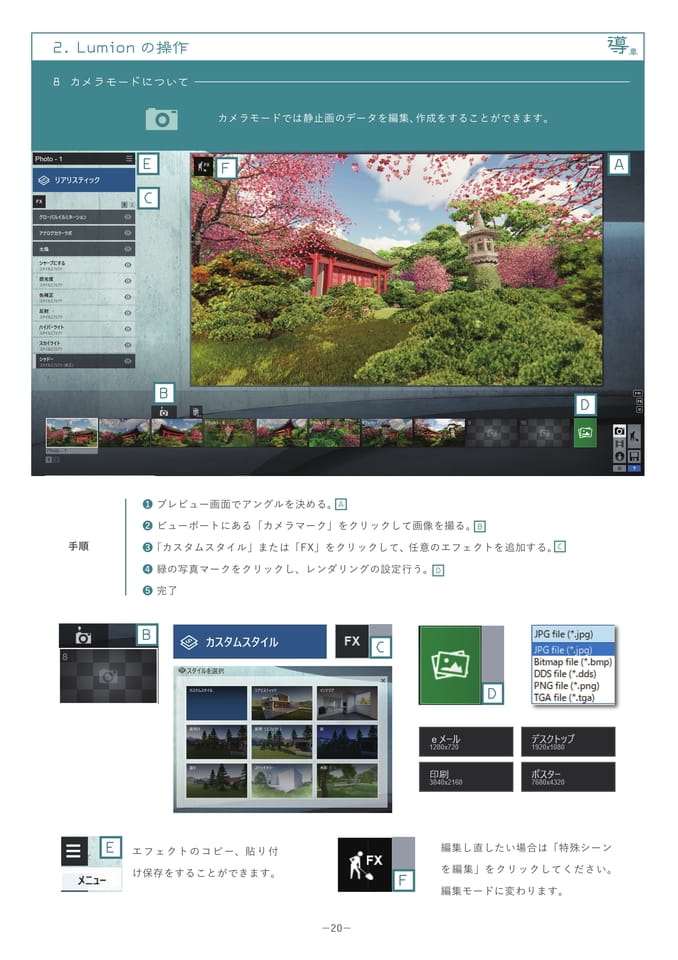
Task: Toggle visibility of 色補正 effect
Action: pyautogui.click(x=128, y=297)
